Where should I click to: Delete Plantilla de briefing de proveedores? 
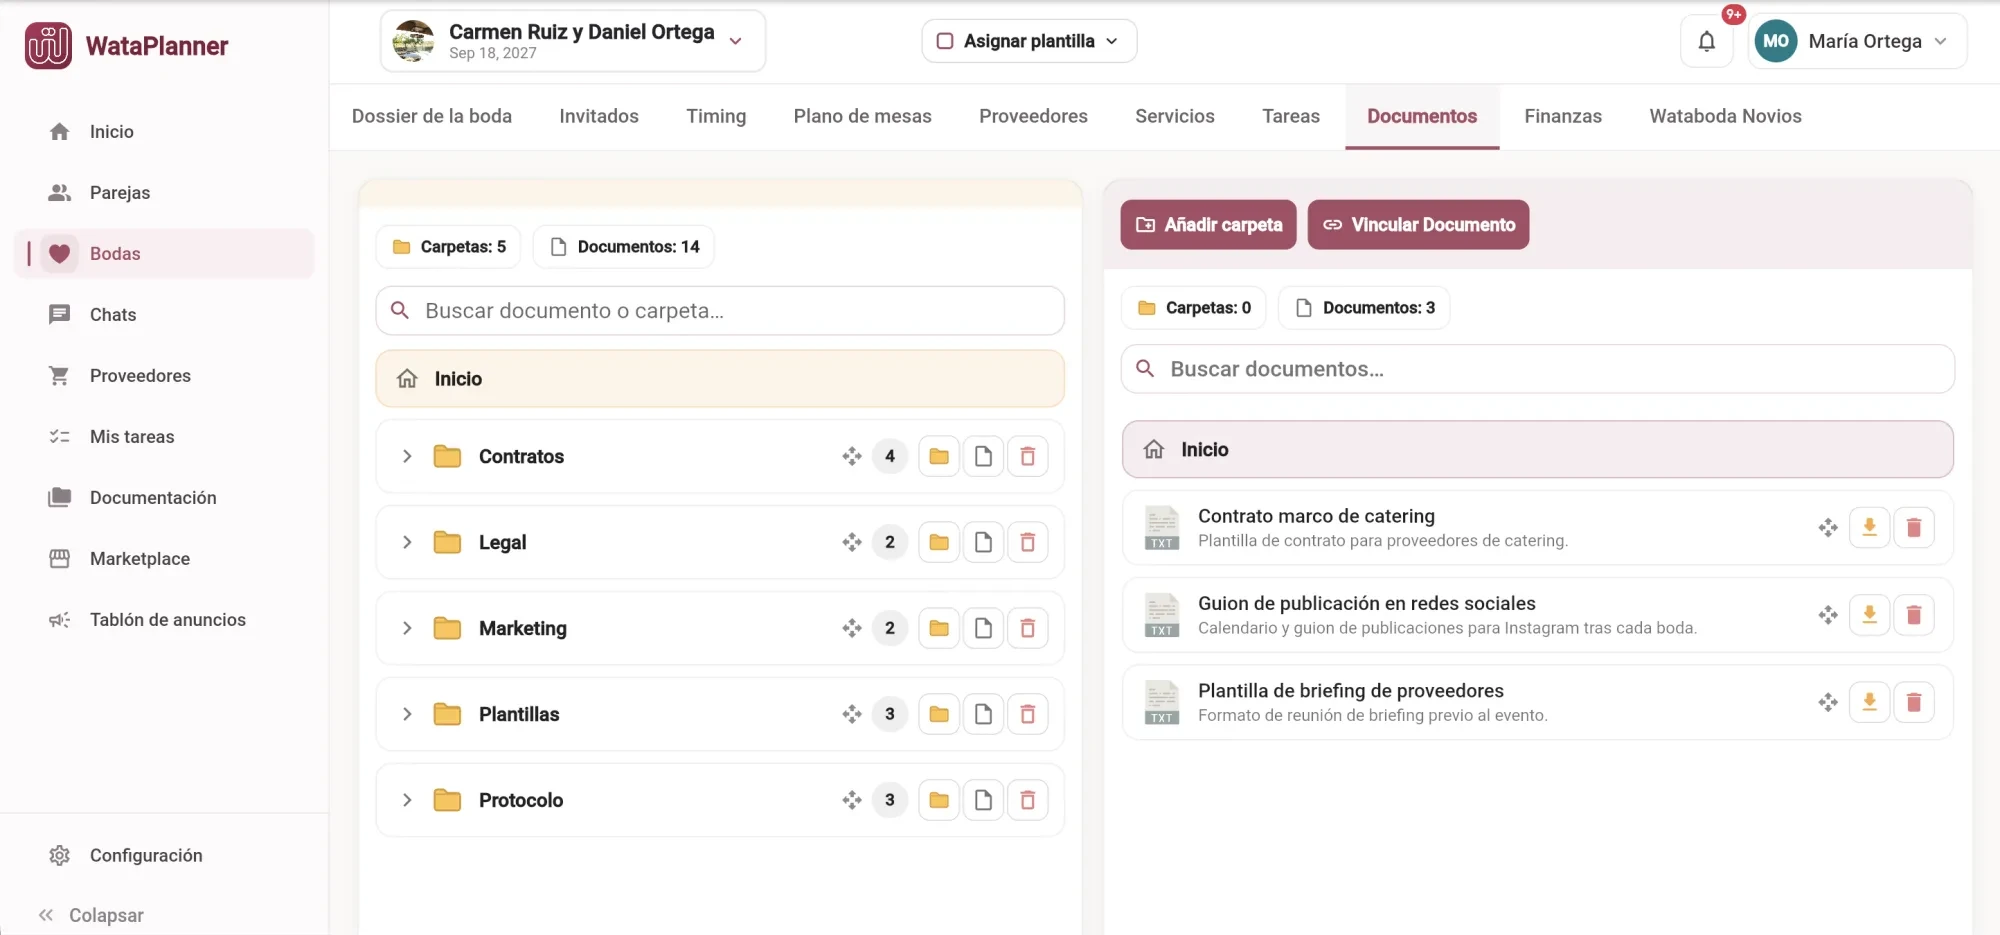[1913, 702]
